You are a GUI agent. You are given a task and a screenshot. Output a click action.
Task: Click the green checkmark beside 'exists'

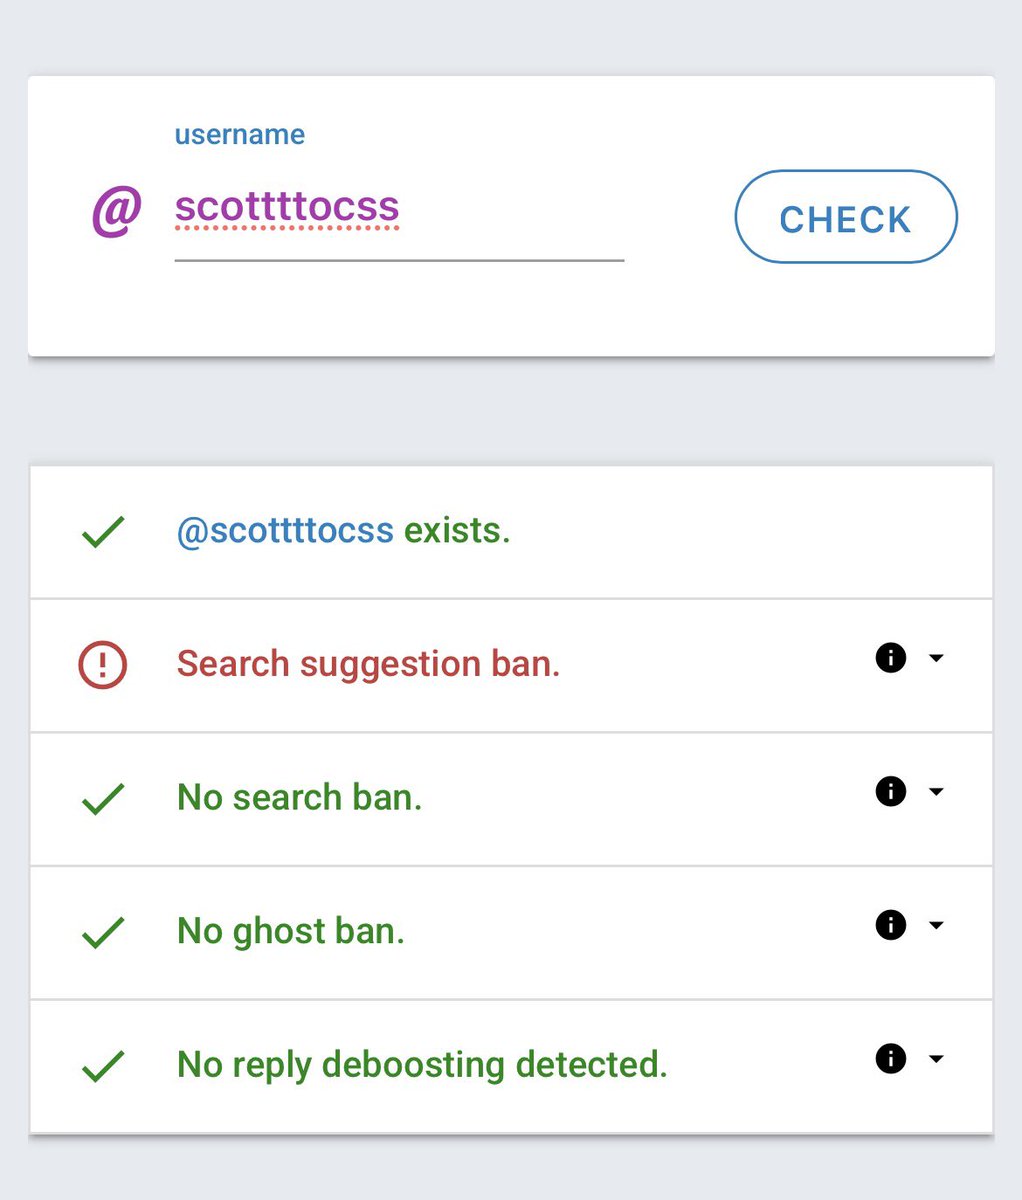[x=103, y=531]
